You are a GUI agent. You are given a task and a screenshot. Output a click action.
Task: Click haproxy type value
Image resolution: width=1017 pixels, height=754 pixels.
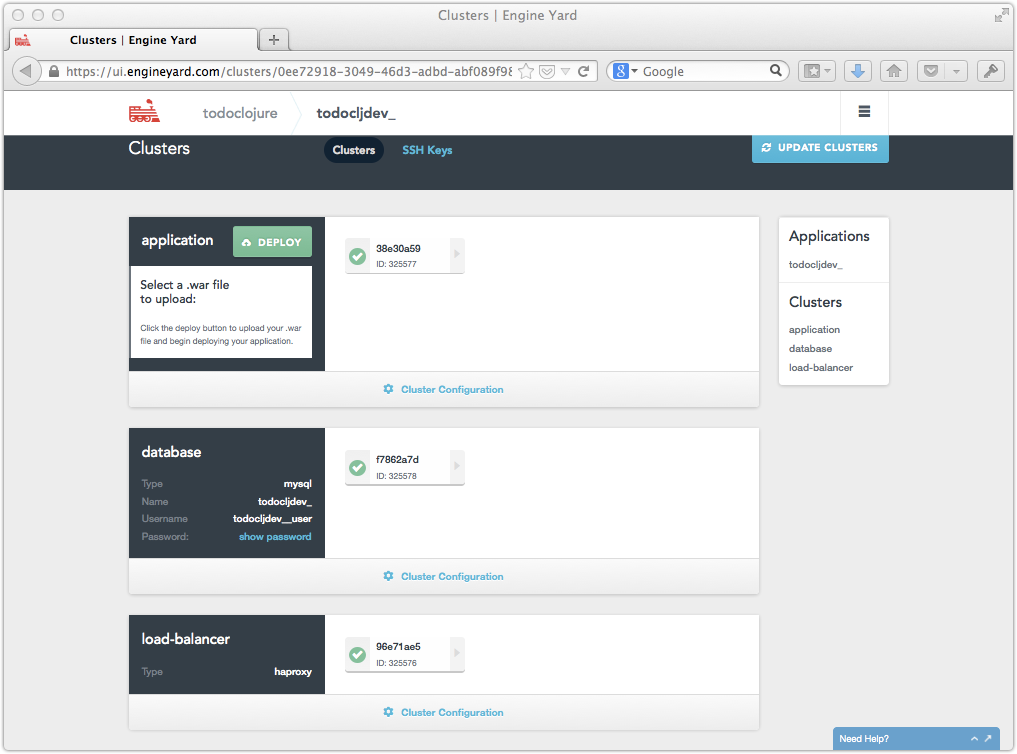tap(293, 671)
